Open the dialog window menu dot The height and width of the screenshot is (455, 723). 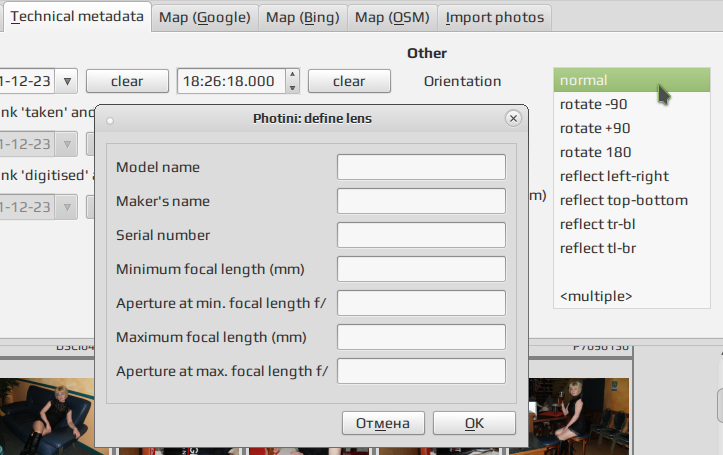[x=110, y=121]
